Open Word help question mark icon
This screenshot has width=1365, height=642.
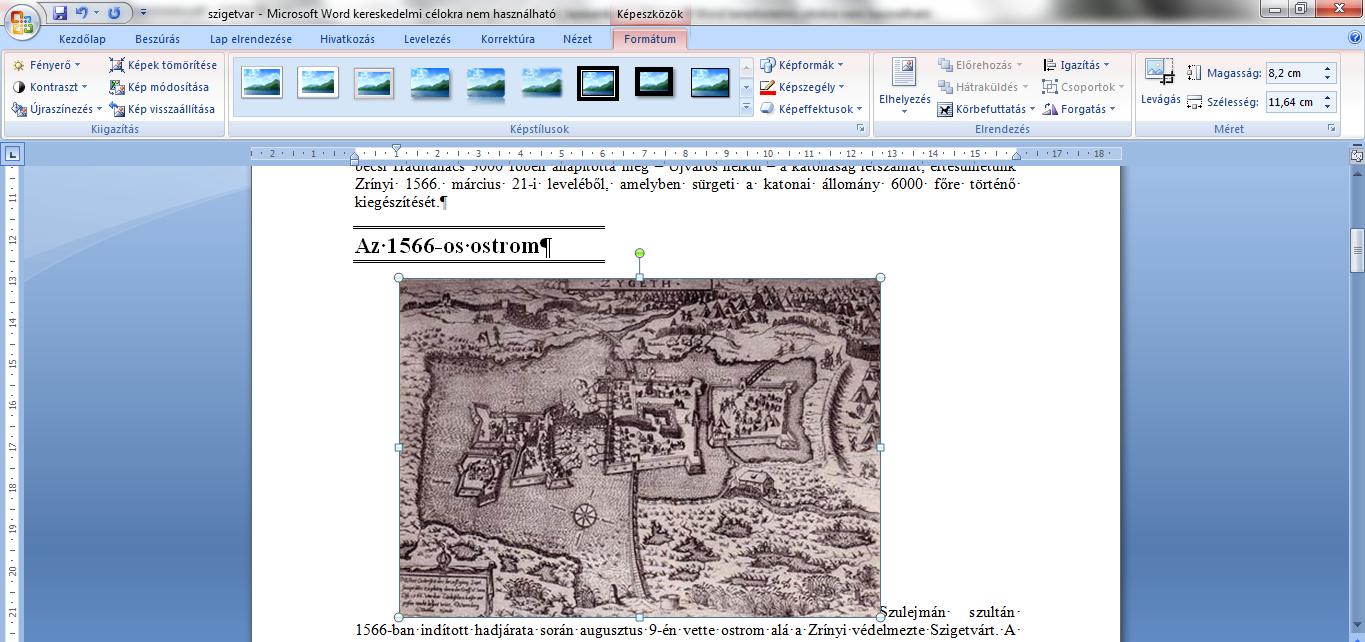tap(1355, 38)
